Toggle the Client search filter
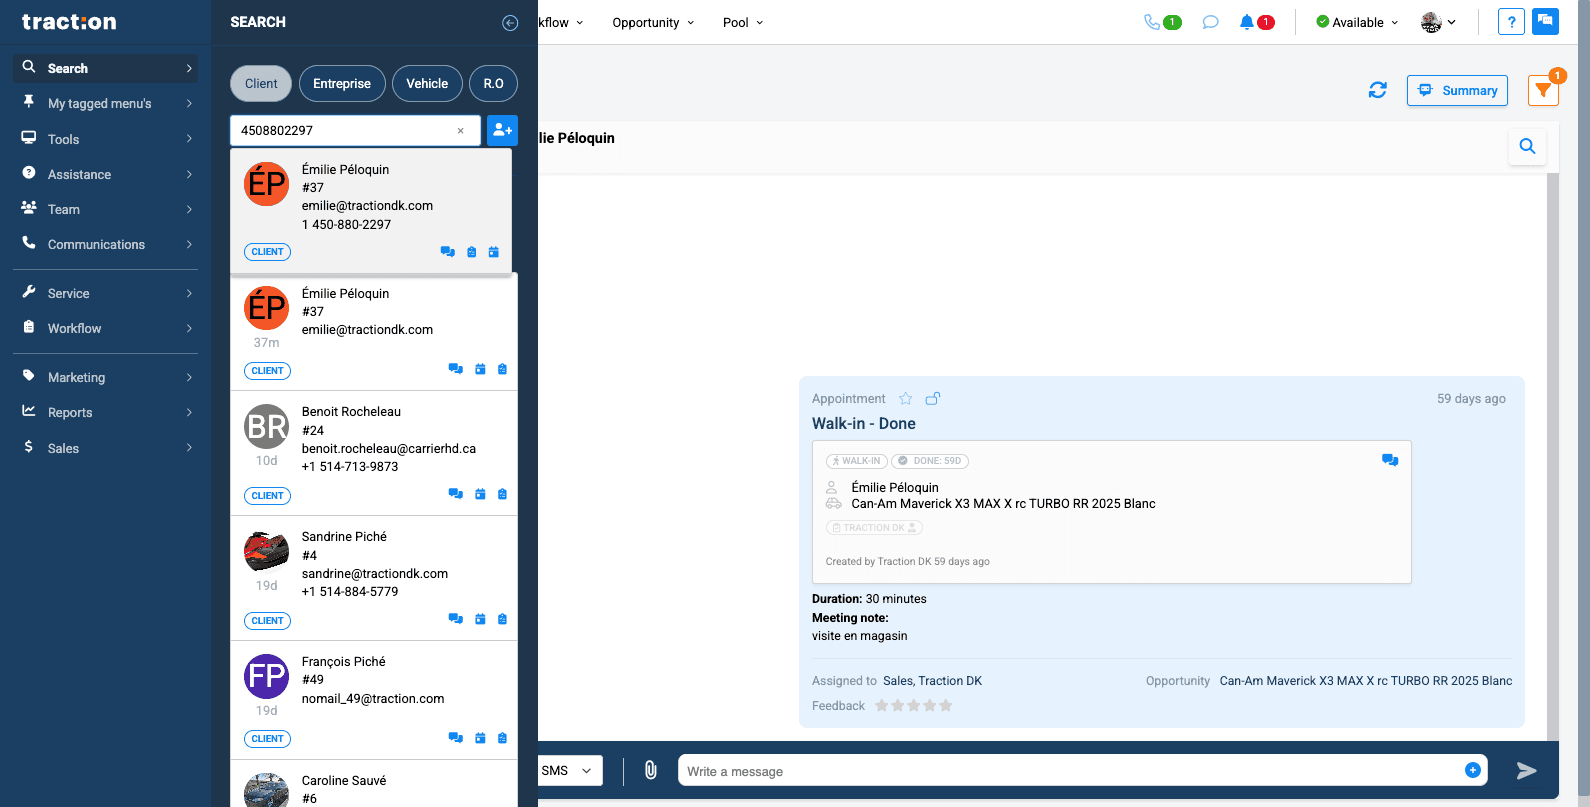 tap(261, 84)
